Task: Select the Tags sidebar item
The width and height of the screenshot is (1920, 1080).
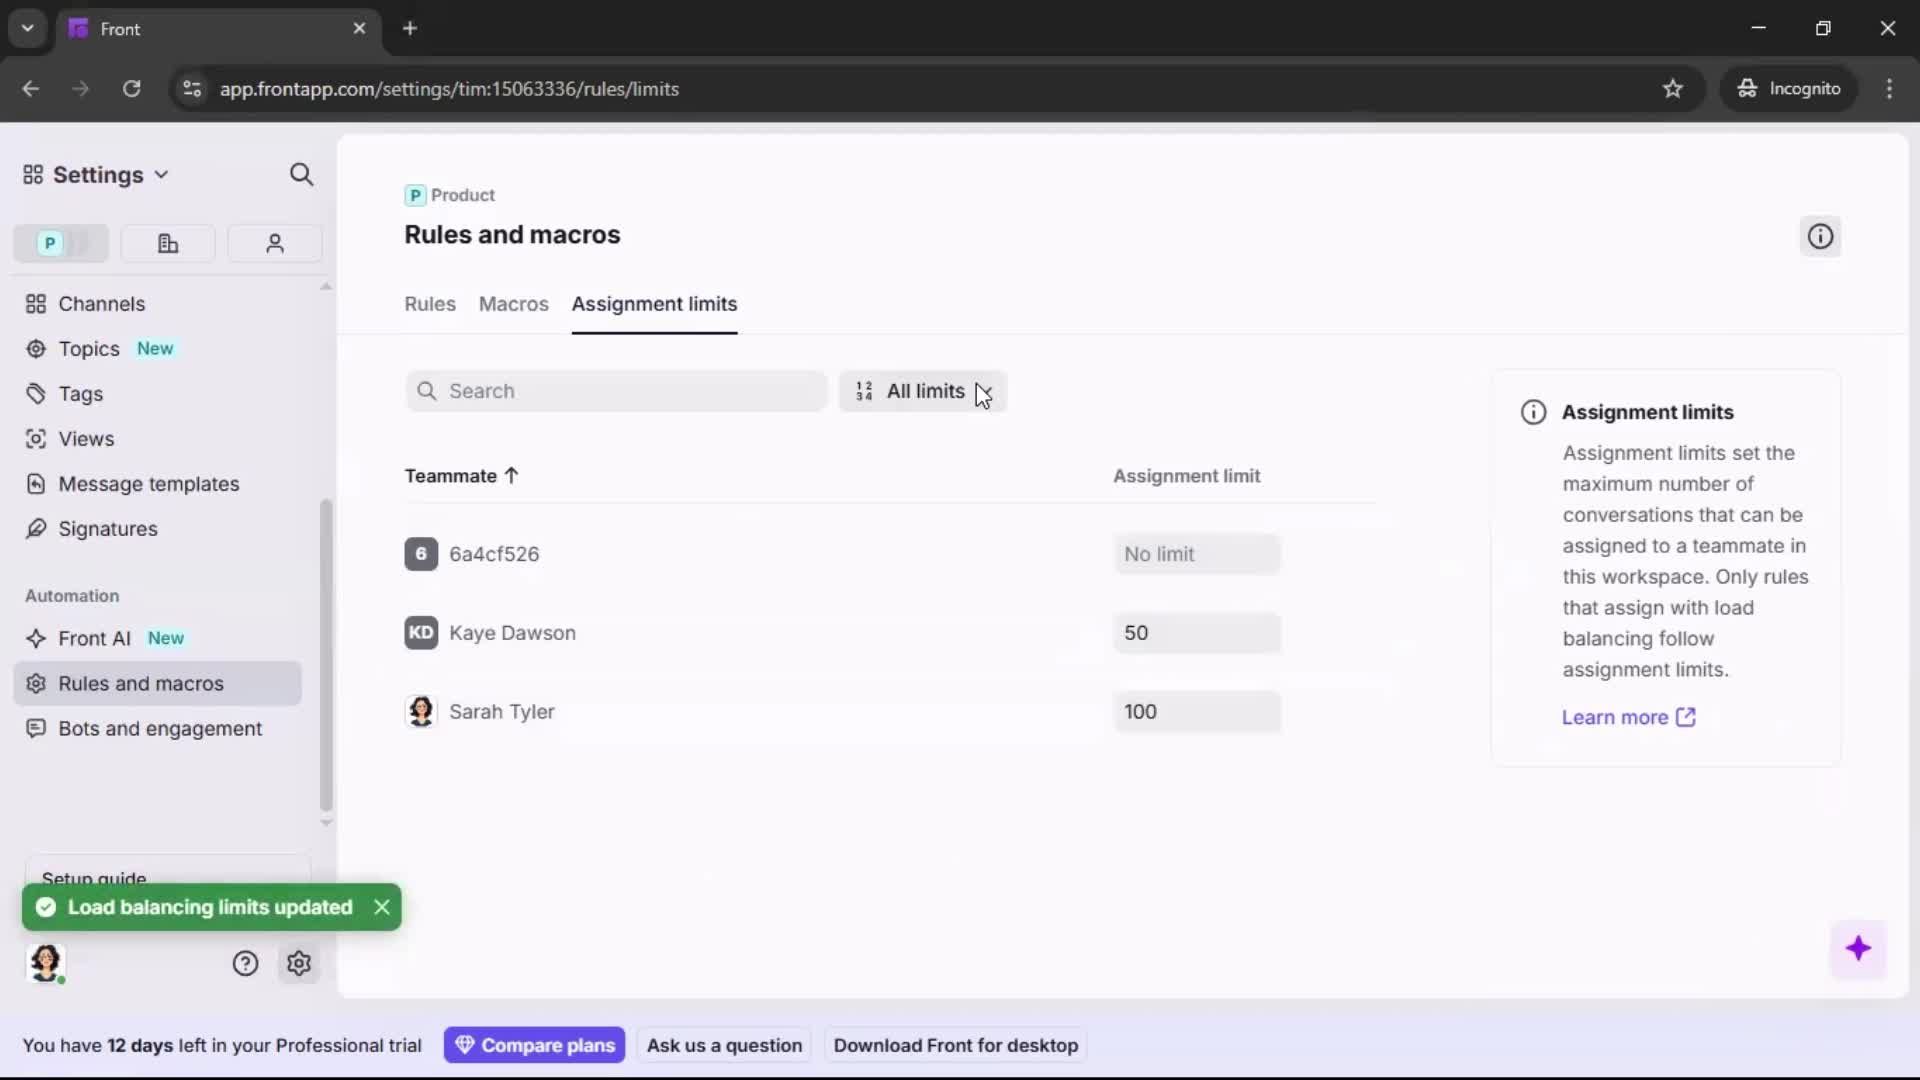Action: [x=79, y=394]
